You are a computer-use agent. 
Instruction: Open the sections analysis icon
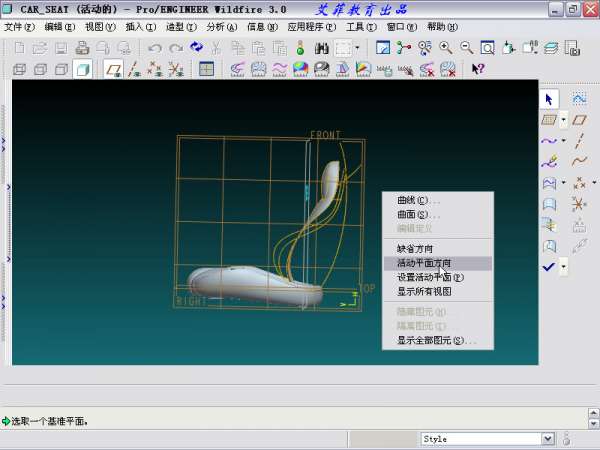(x=259, y=69)
